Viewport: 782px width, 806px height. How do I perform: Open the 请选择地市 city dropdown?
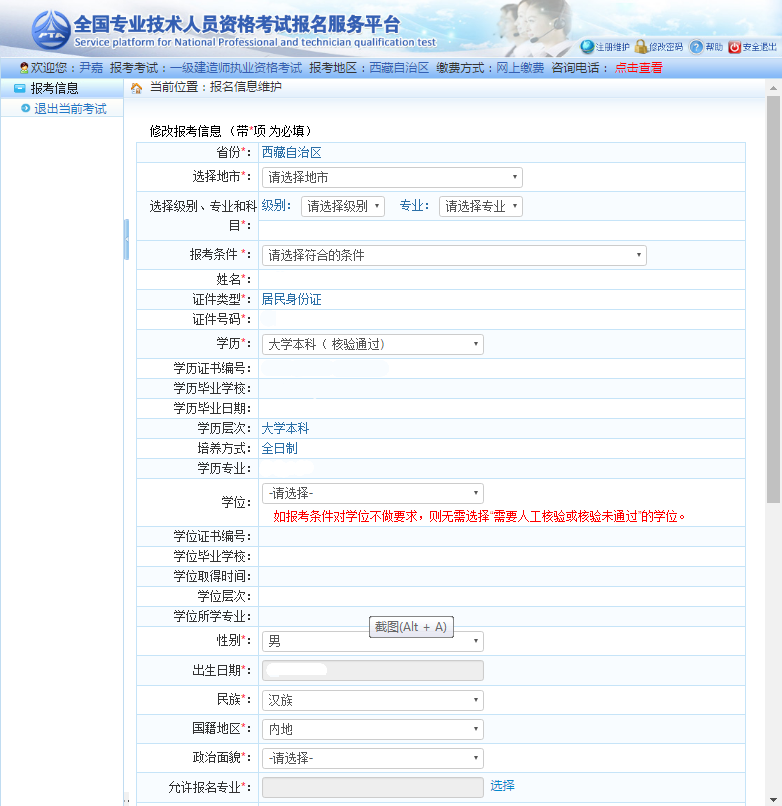coord(392,177)
